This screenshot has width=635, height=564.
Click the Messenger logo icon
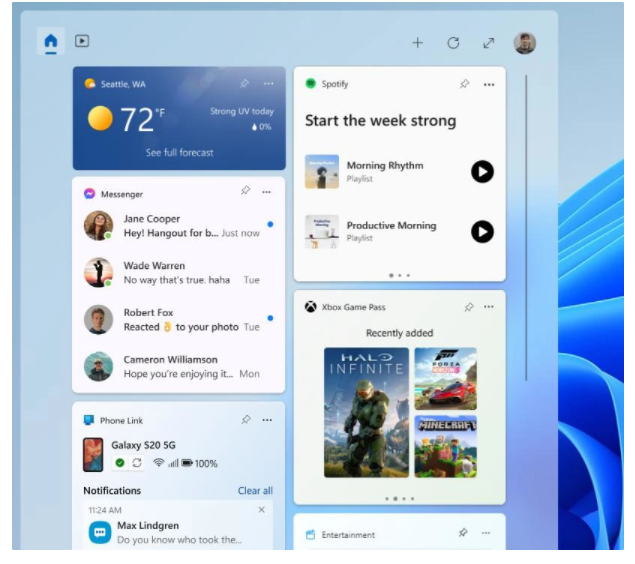pos(89,194)
